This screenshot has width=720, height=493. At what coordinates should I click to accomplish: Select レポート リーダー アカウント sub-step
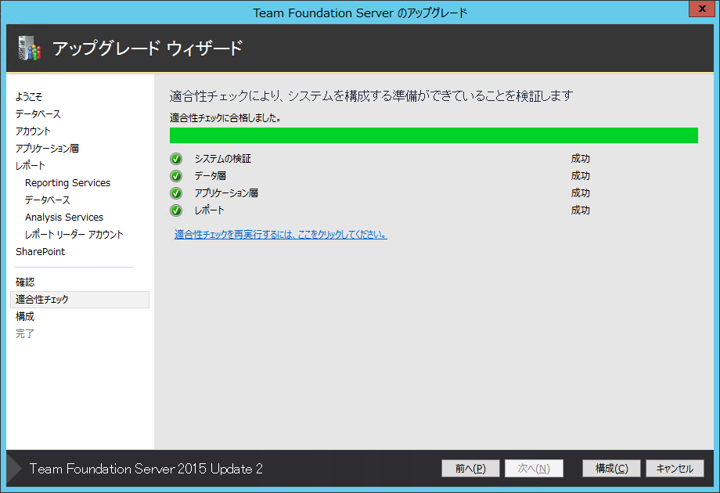tap(74, 235)
